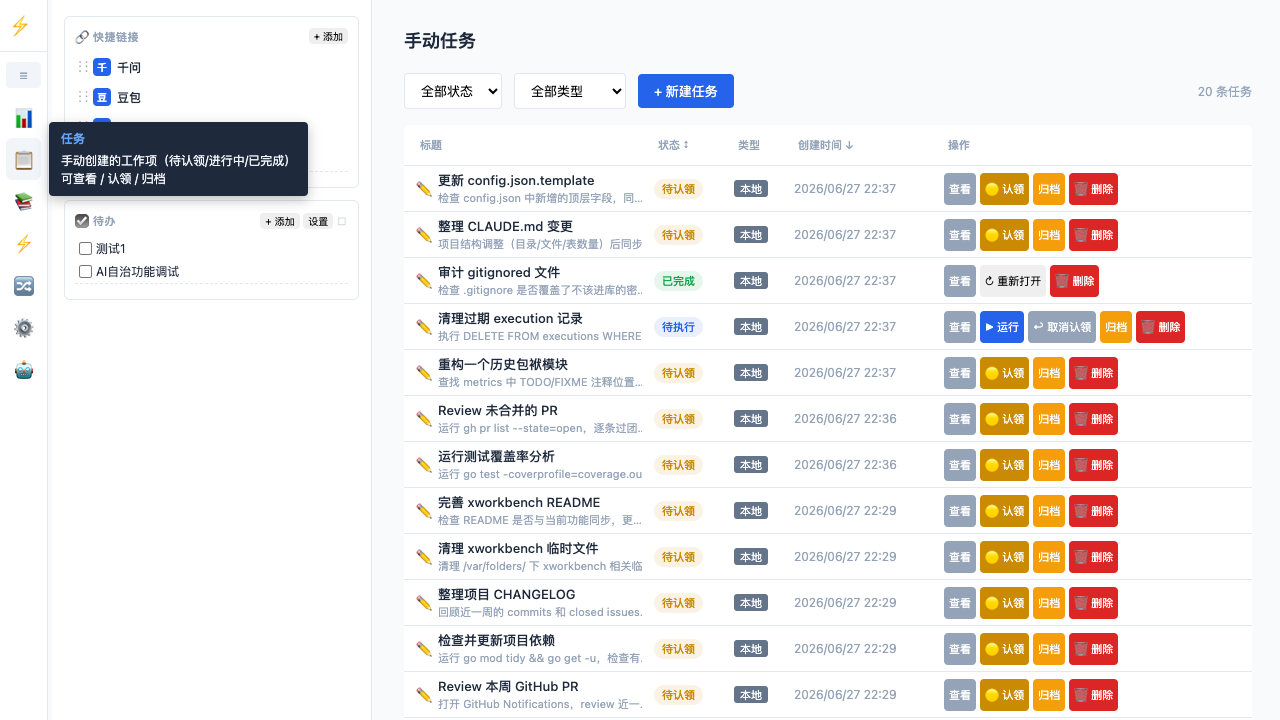This screenshot has height=720, width=1280.
Task: Open the stacked books icon in sidebar
Action: 24,202
